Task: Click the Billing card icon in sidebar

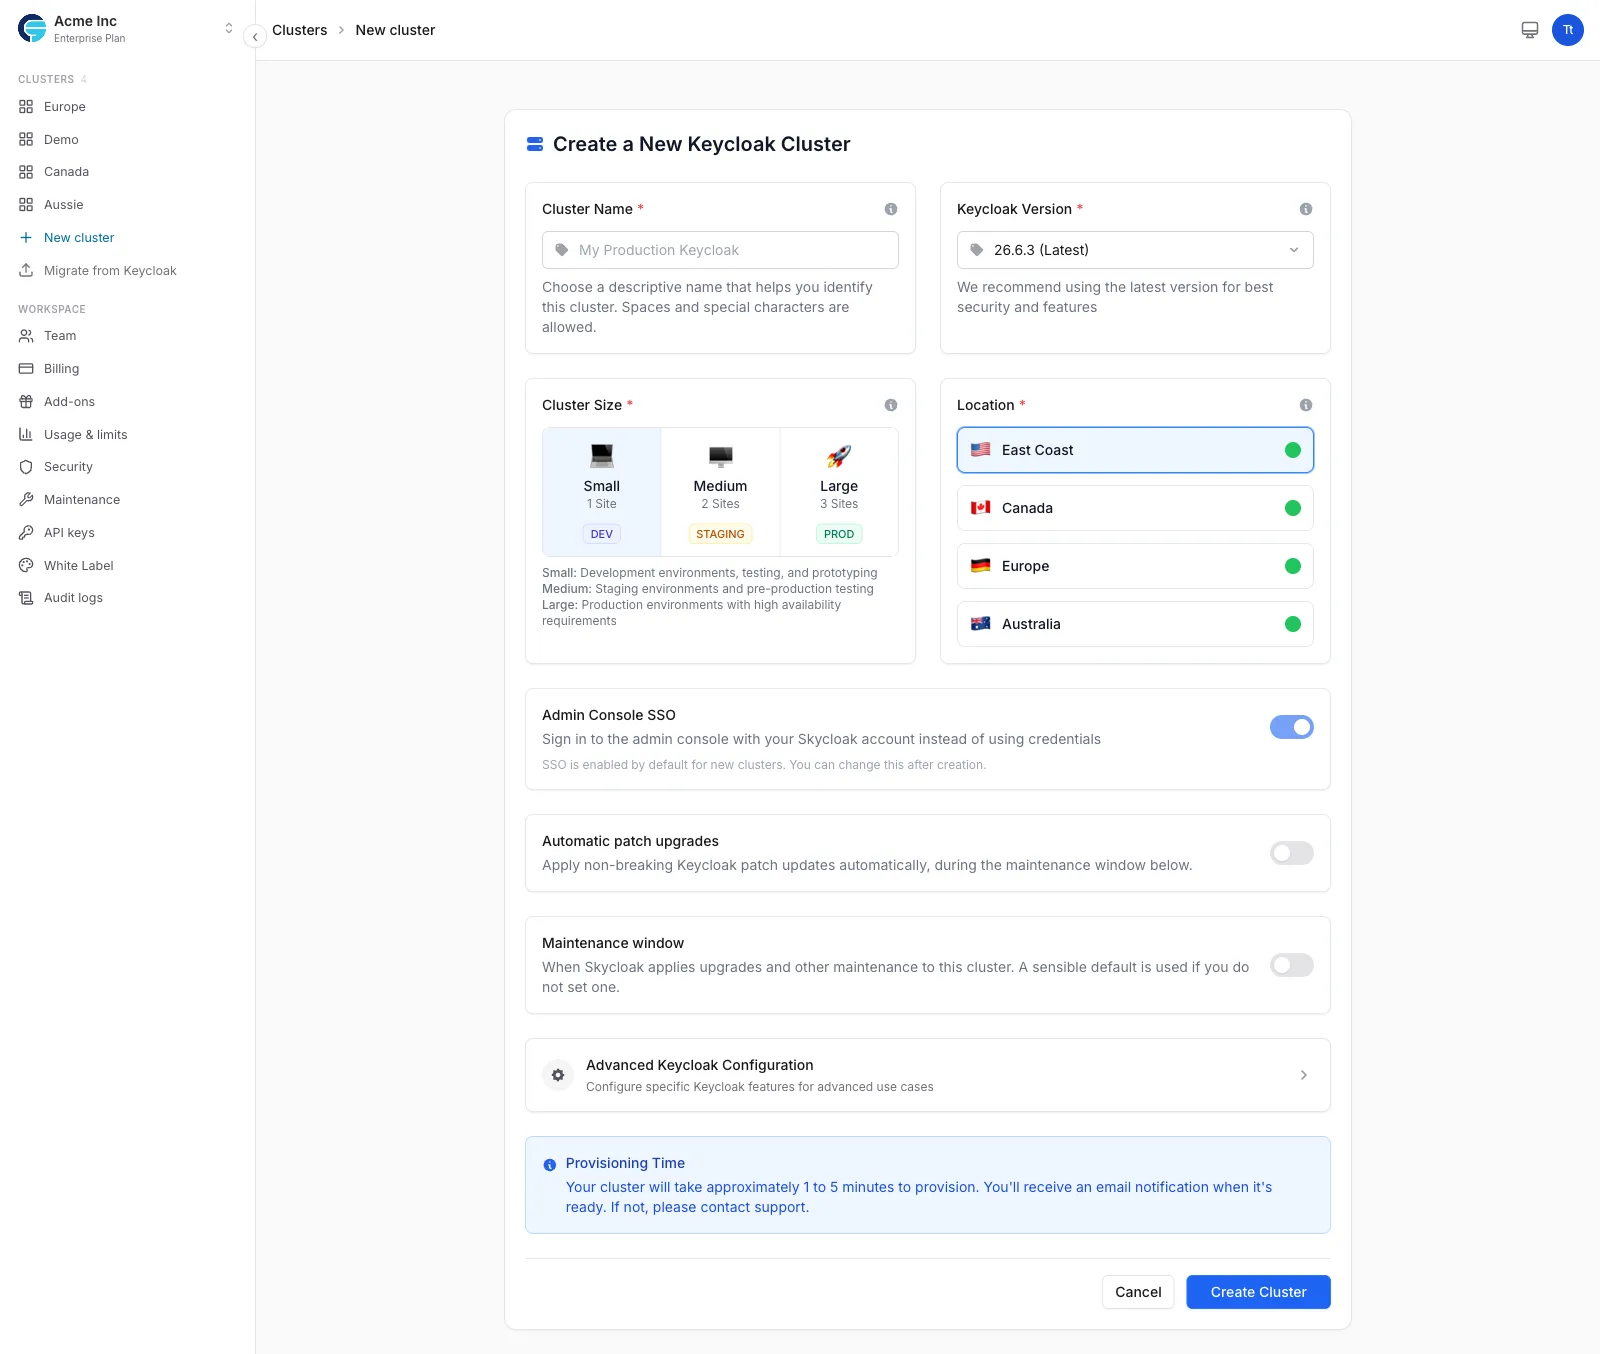Action: coord(26,369)
